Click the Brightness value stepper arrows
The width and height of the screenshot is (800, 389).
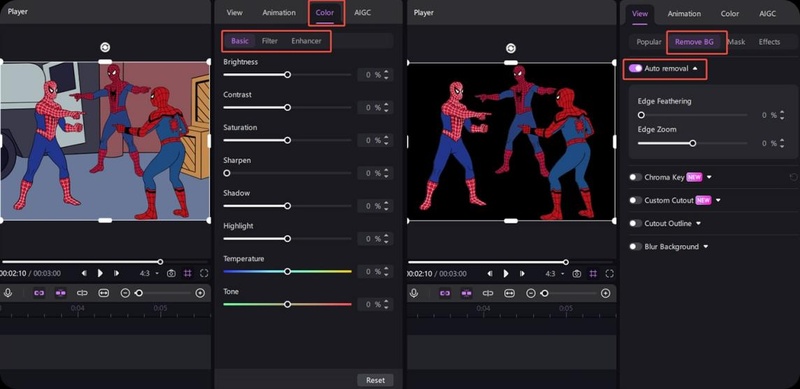point(386,75)
